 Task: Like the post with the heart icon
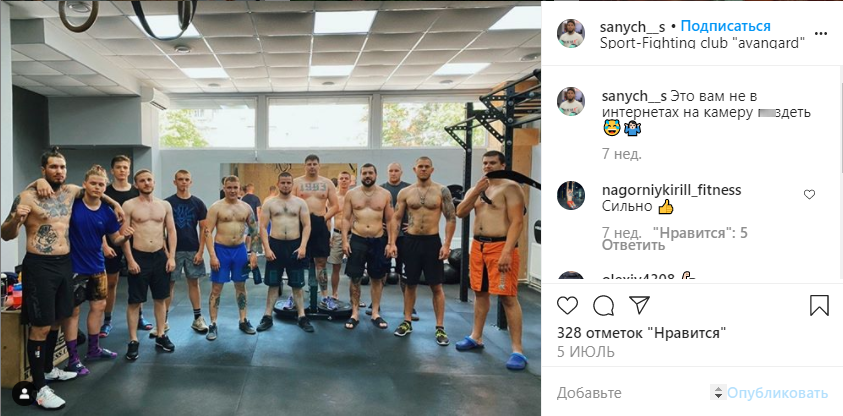coord(567,305)
